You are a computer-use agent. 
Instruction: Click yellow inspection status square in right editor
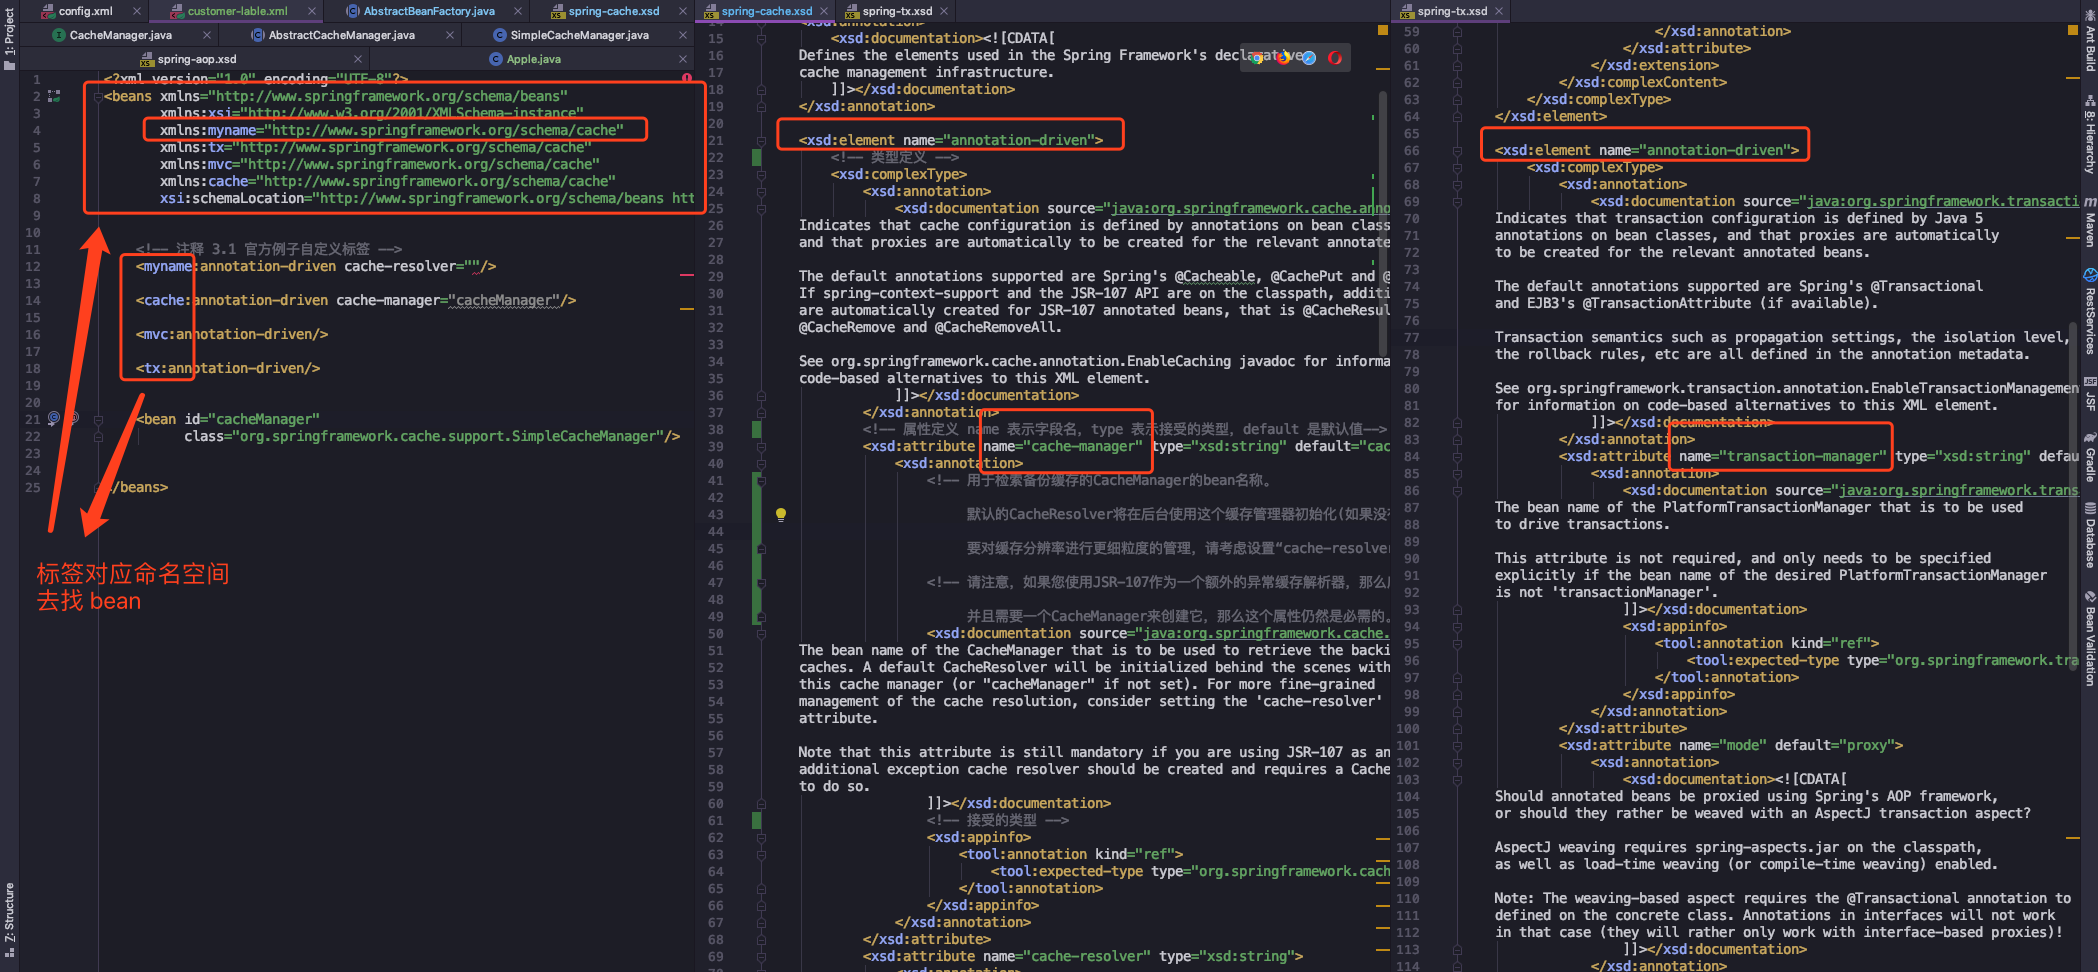click(x=2073, y=30)
